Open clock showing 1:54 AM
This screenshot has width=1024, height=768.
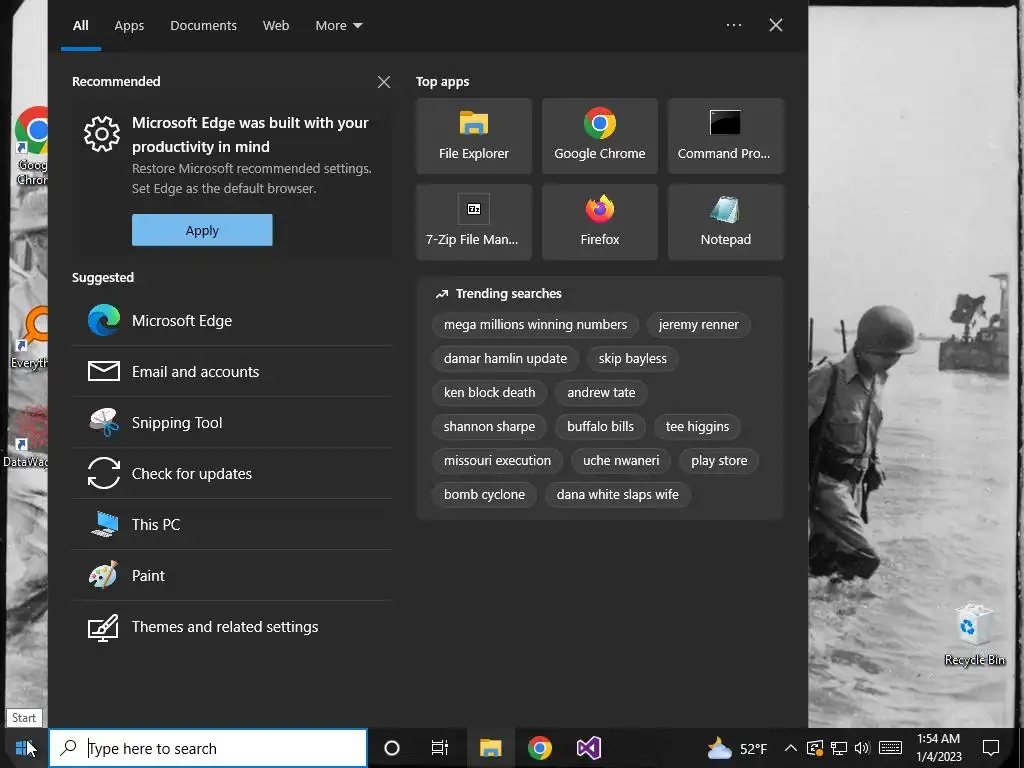(x=938, y=748)
